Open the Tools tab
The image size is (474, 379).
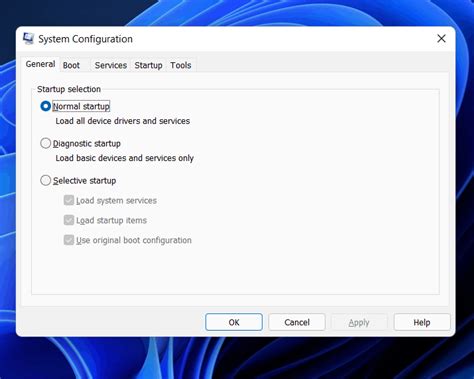pyautogui.click(x=181, y=65)
